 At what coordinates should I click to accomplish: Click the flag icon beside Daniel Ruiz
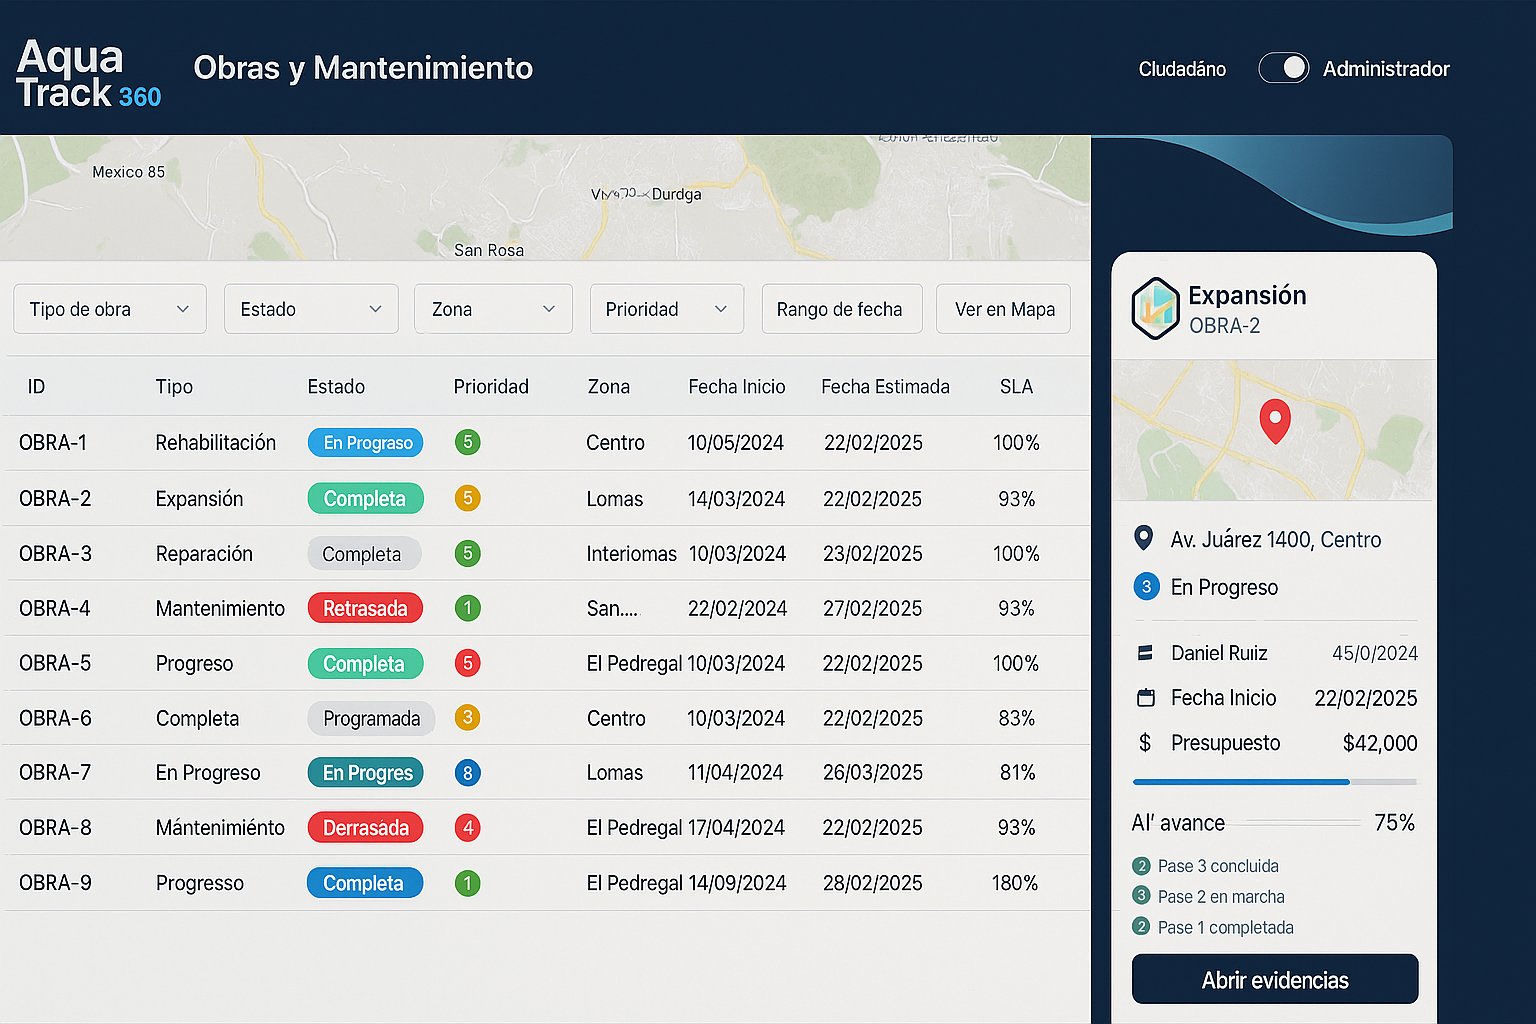(x=1145, y=653)
